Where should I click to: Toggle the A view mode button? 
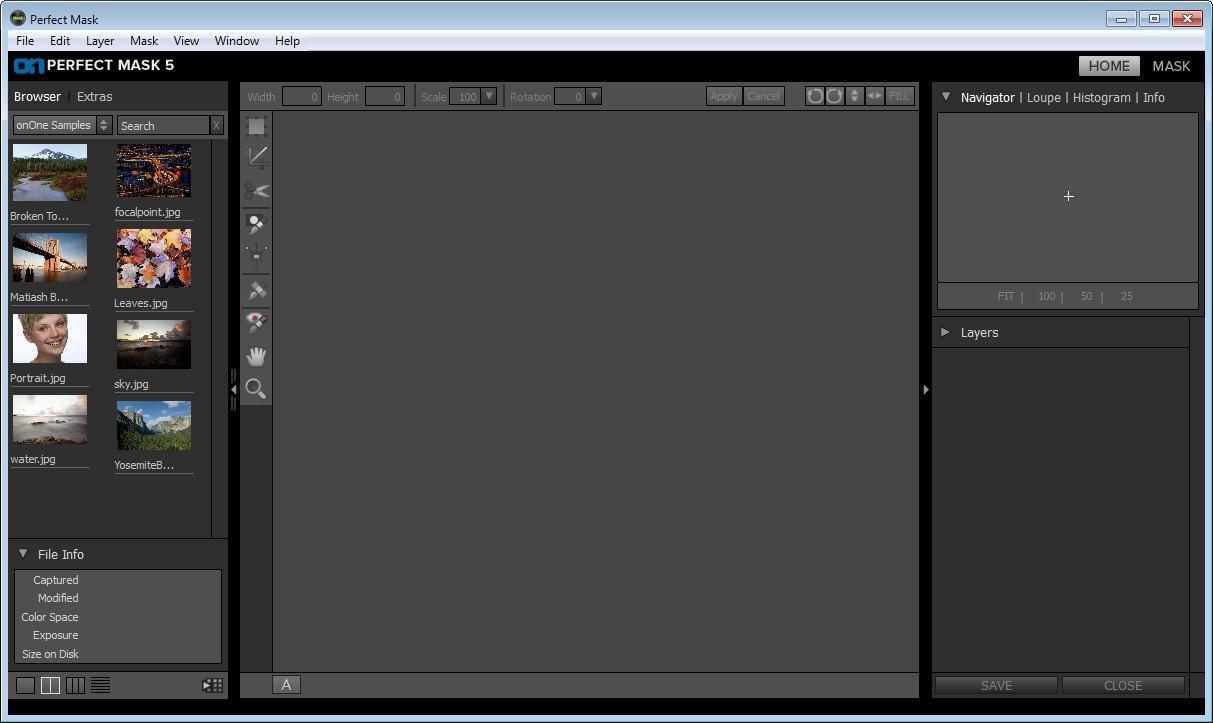tap(286, 685)
